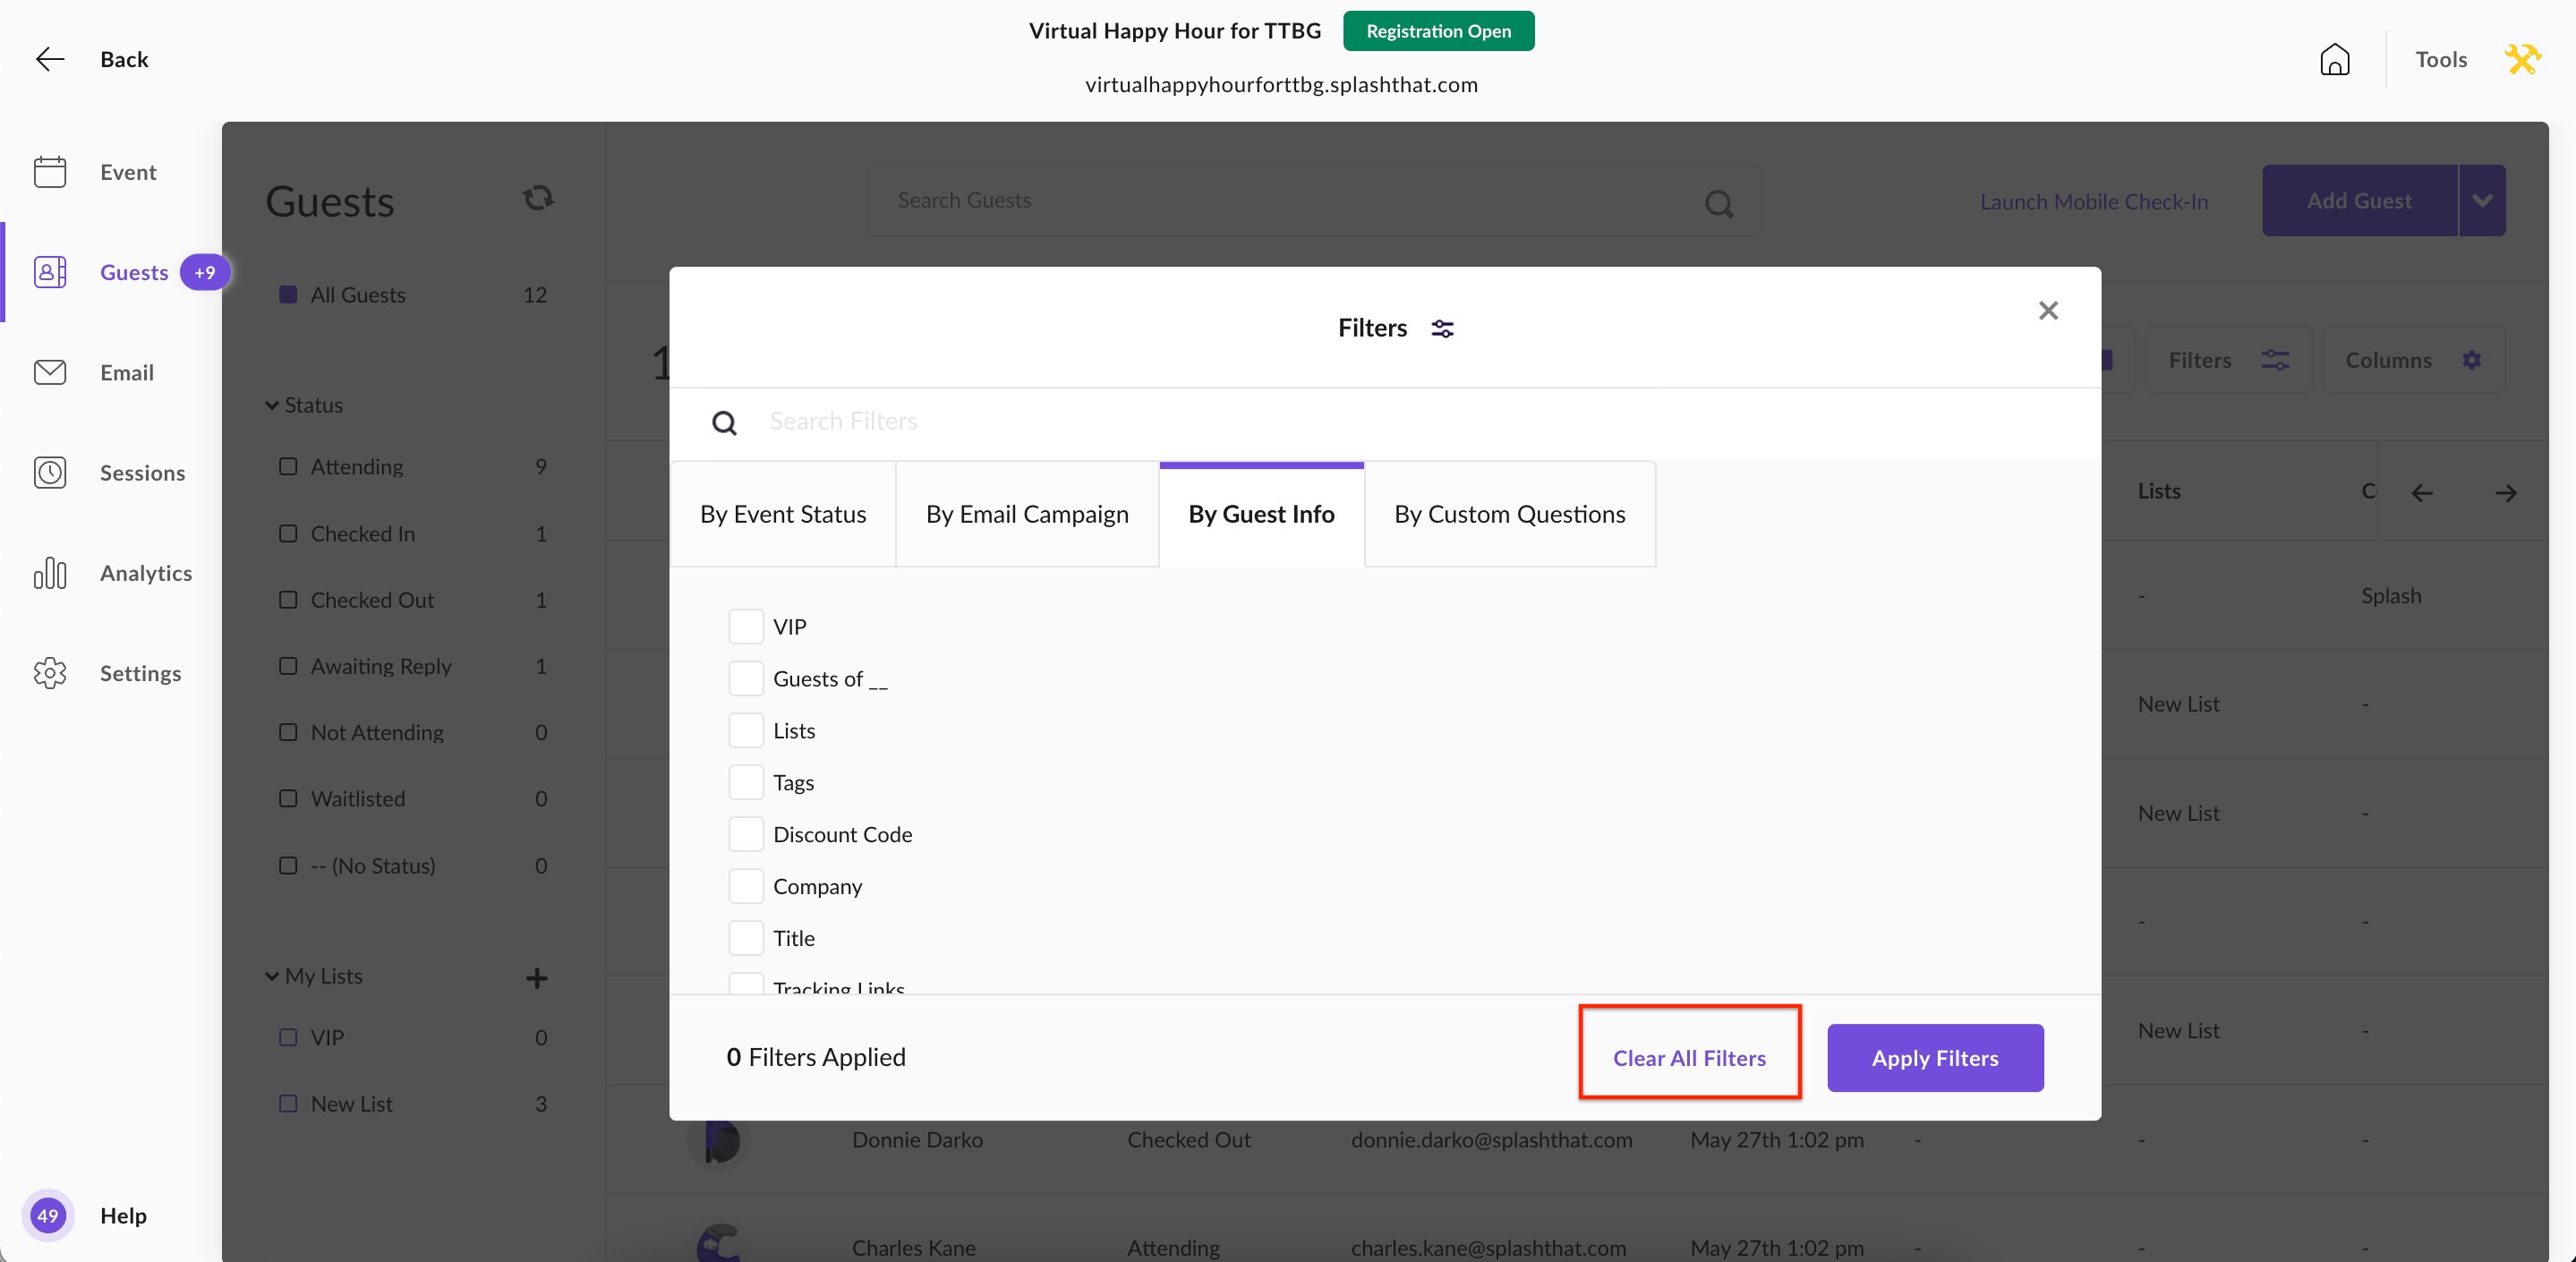Click the Email envelope icon
The width and height of the screenshot is (2576, 1262).
click(50, 372)
